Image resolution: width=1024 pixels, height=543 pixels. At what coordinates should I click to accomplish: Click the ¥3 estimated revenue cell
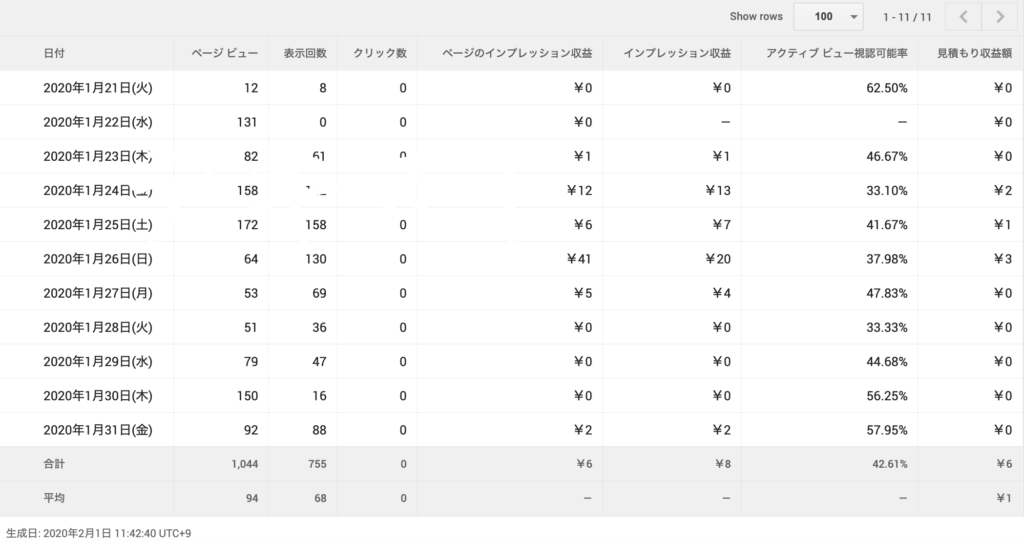pyautogui.click(x=1002, y=259)
